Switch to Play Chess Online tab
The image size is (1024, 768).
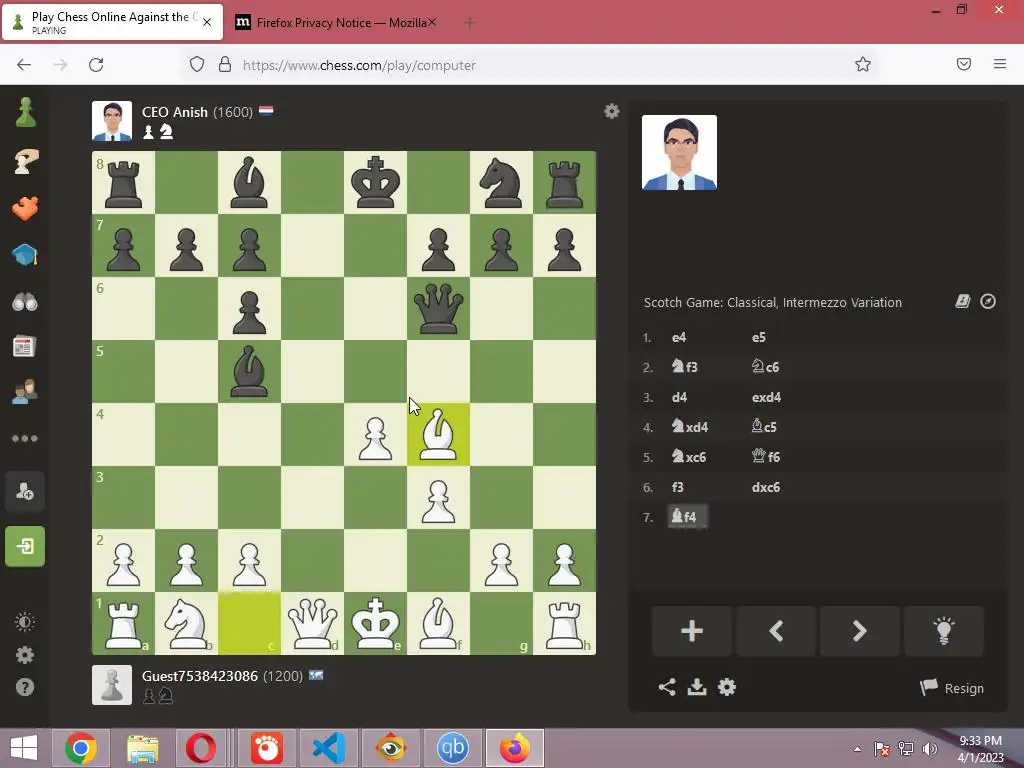pos(112,22)
